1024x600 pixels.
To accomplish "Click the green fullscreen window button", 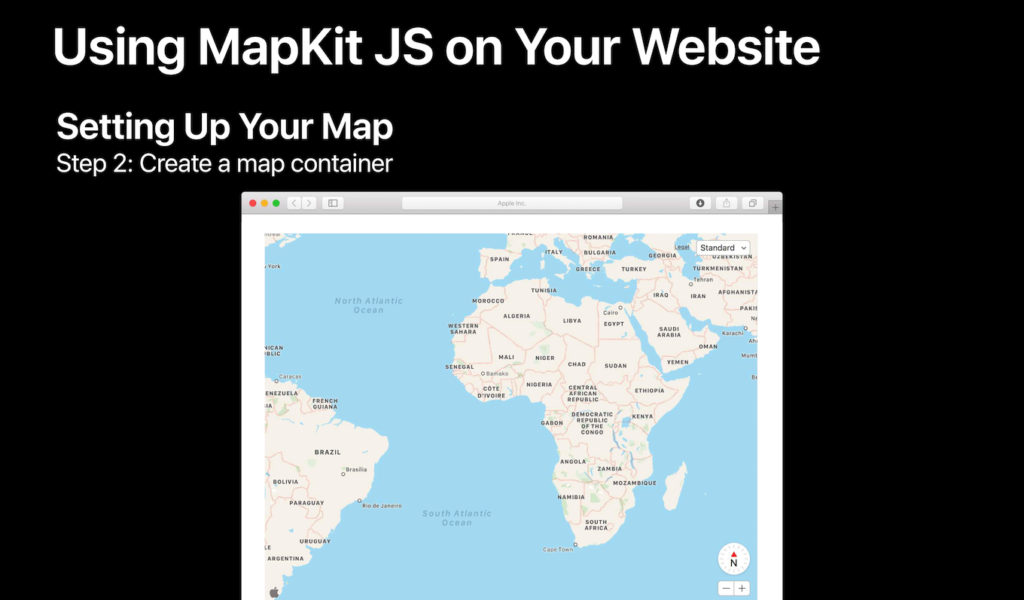I will coord(276,203).
